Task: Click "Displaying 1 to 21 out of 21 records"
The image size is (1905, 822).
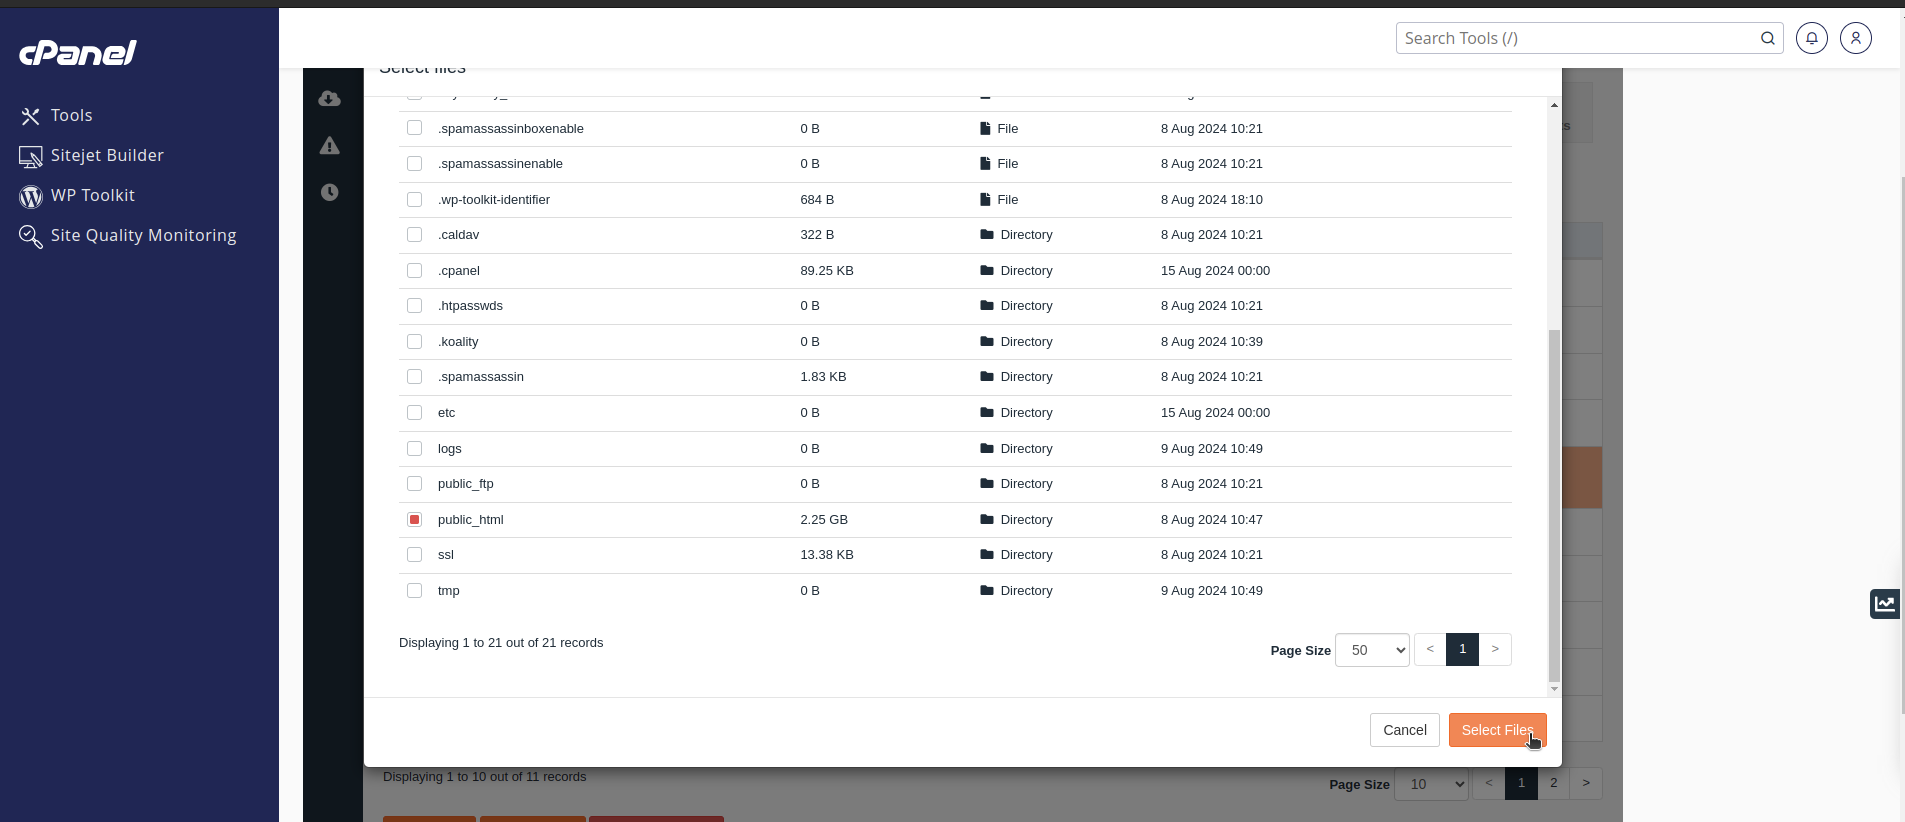Action: point(501,642)
